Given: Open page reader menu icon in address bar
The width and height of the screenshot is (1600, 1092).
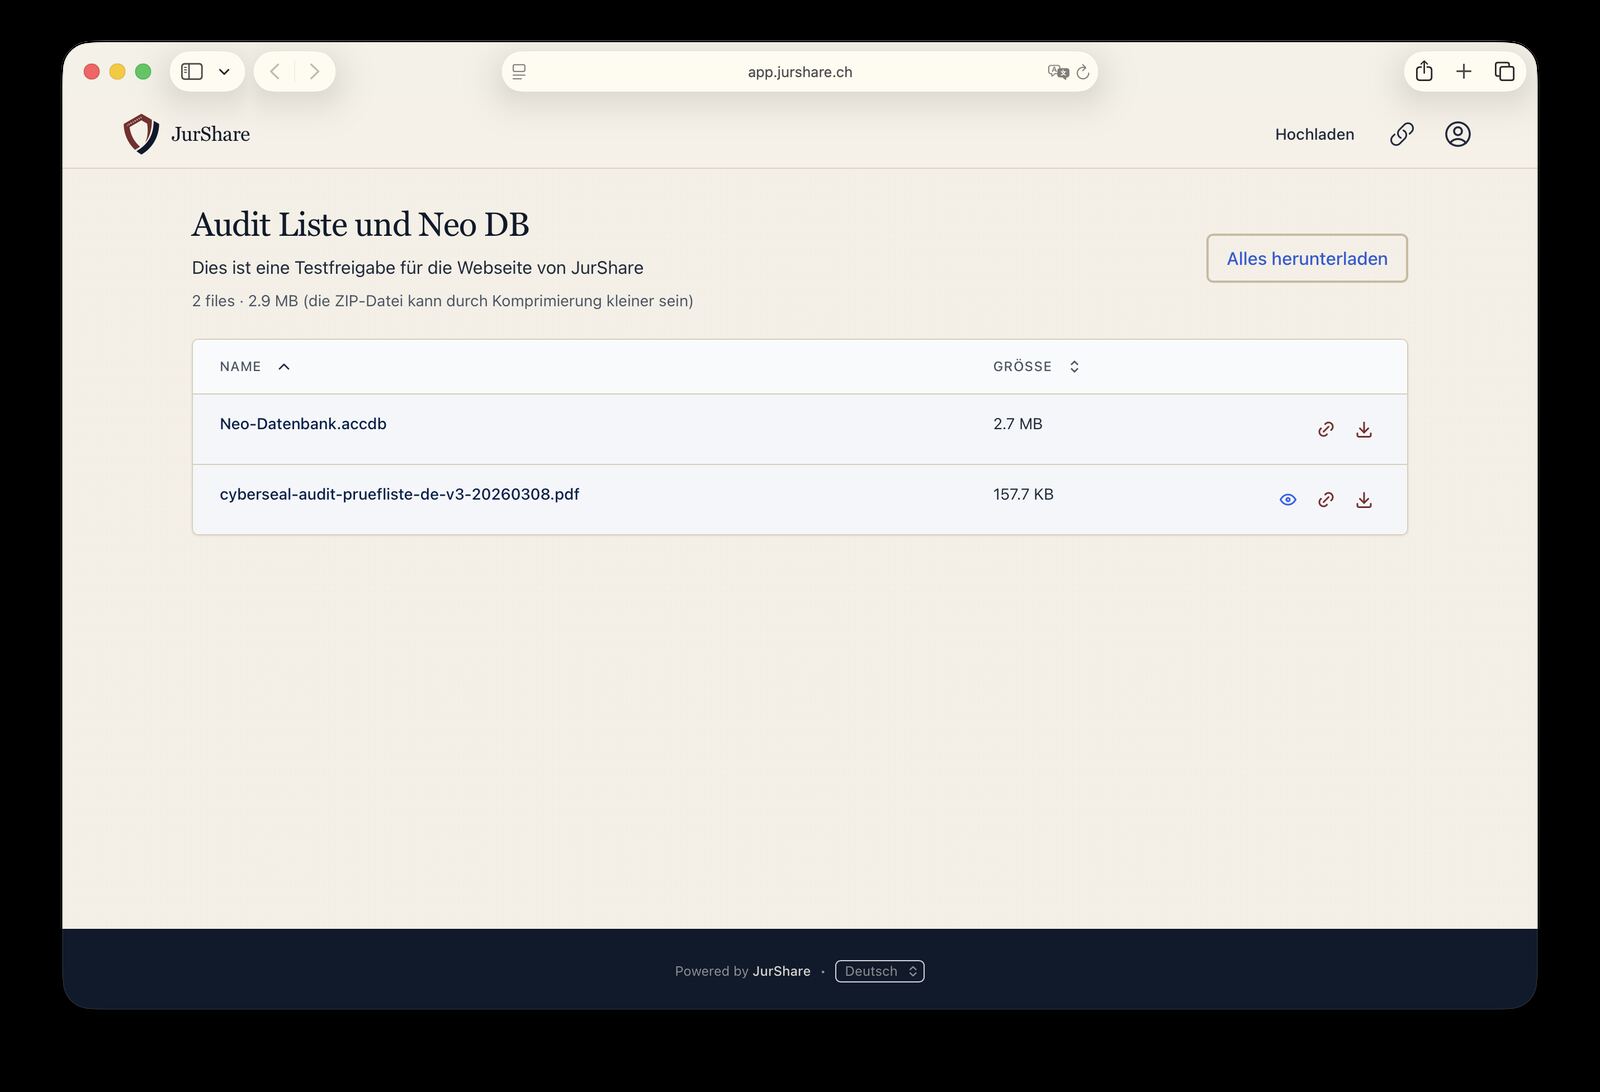Looking at the screenshot, I should (x=519, y=71).
